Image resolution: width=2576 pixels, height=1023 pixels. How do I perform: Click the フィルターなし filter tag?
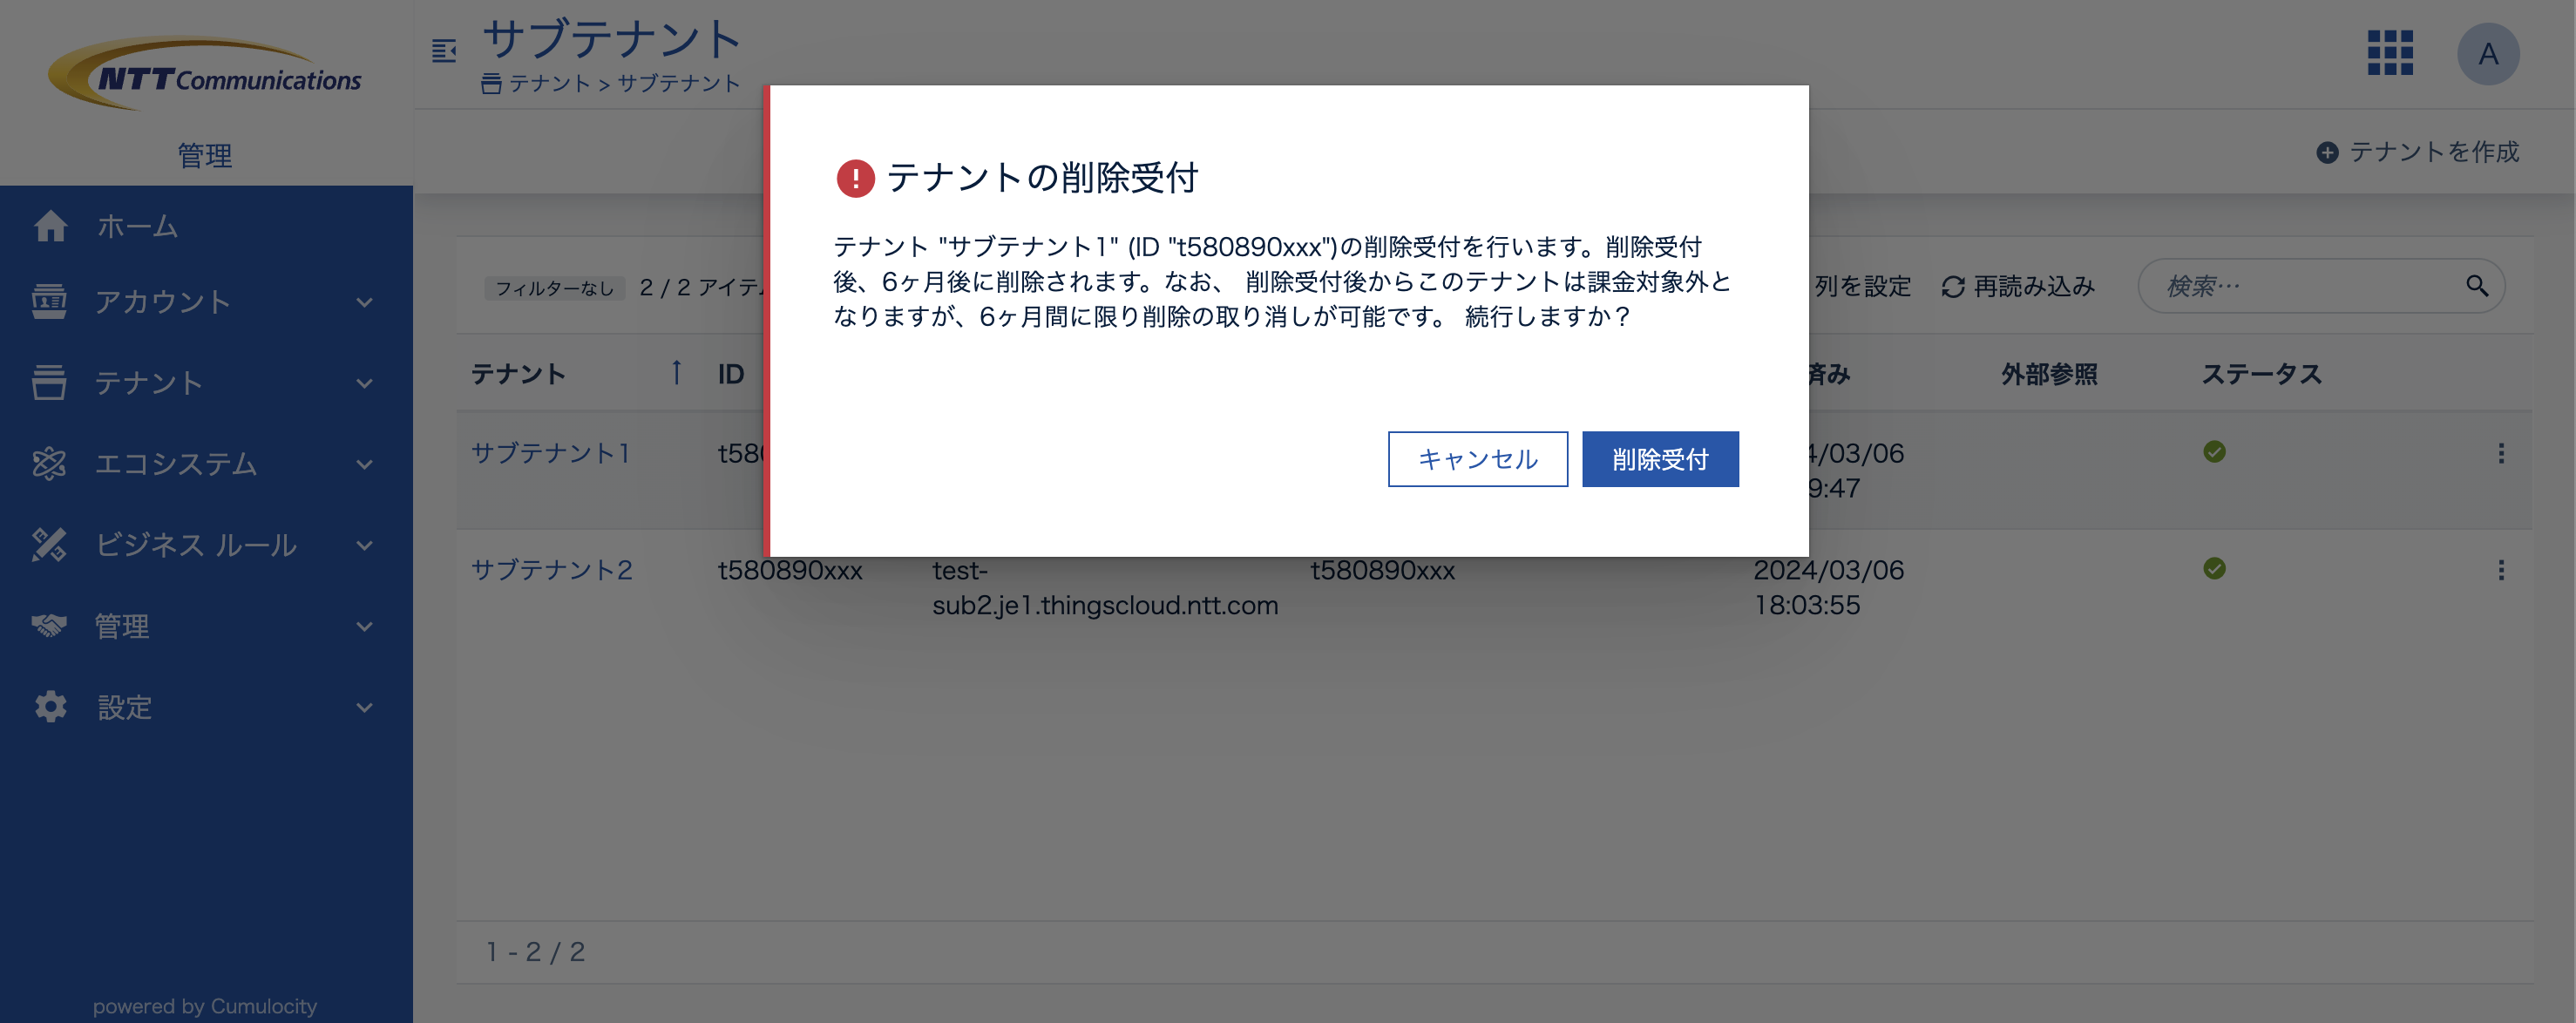point(555,288)
